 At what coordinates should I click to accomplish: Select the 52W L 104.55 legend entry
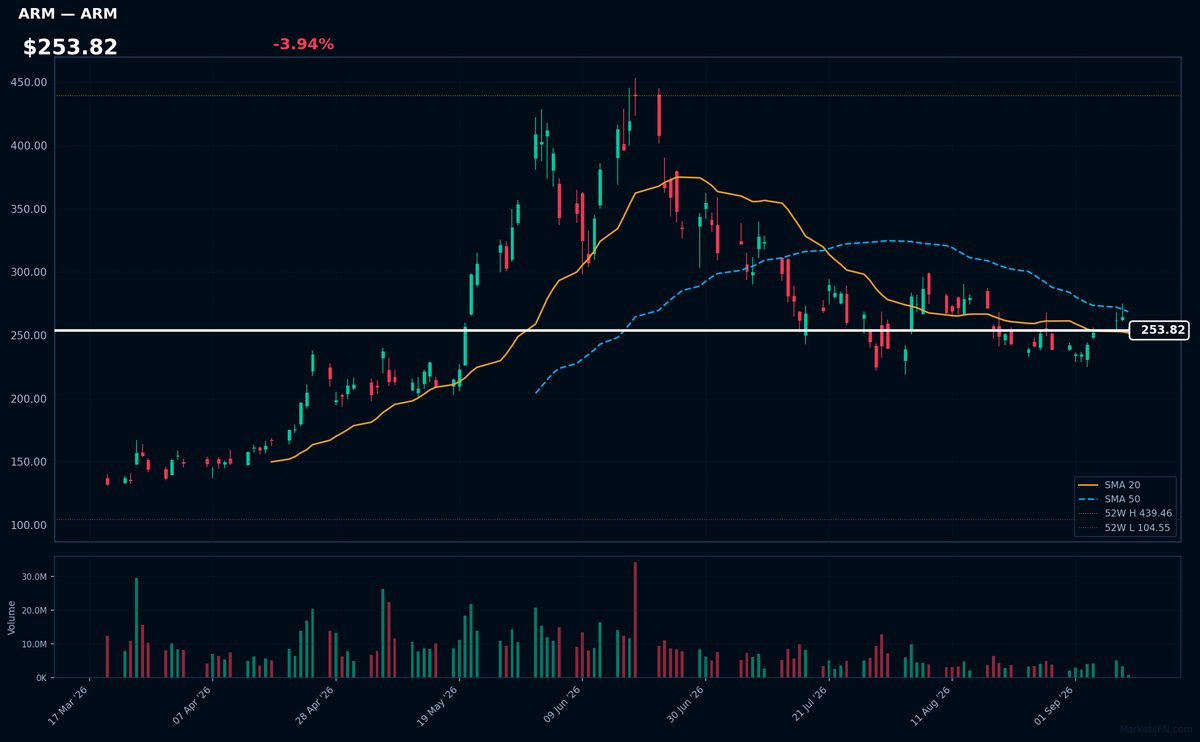[x=1124, y=527]
